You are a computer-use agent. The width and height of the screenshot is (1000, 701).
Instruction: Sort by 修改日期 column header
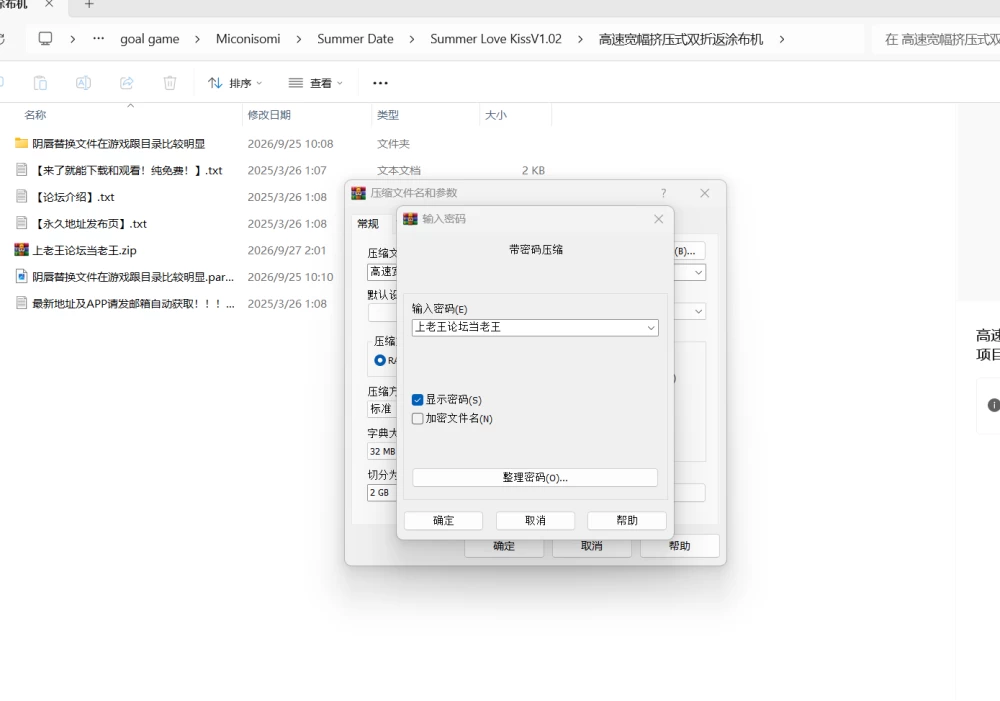coord(268,115)
